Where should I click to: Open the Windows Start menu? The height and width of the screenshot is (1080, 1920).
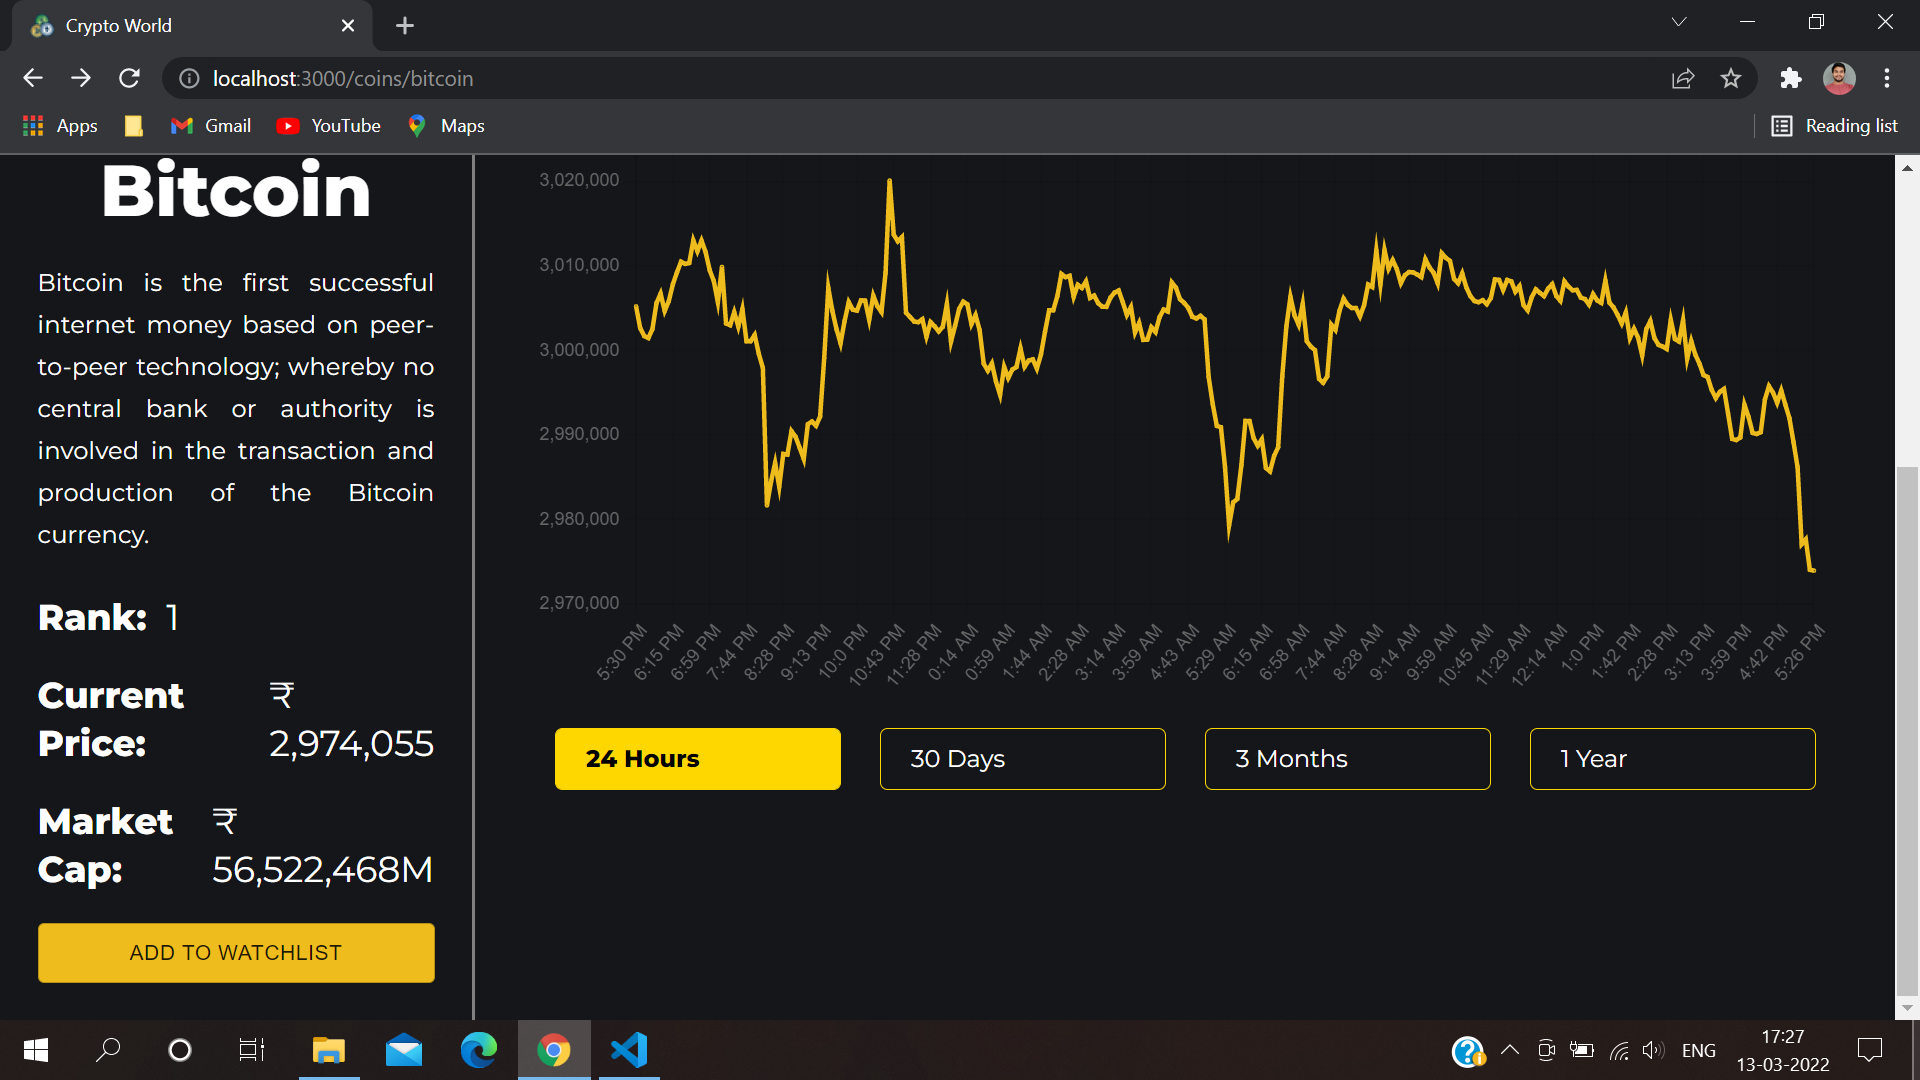36,1050
